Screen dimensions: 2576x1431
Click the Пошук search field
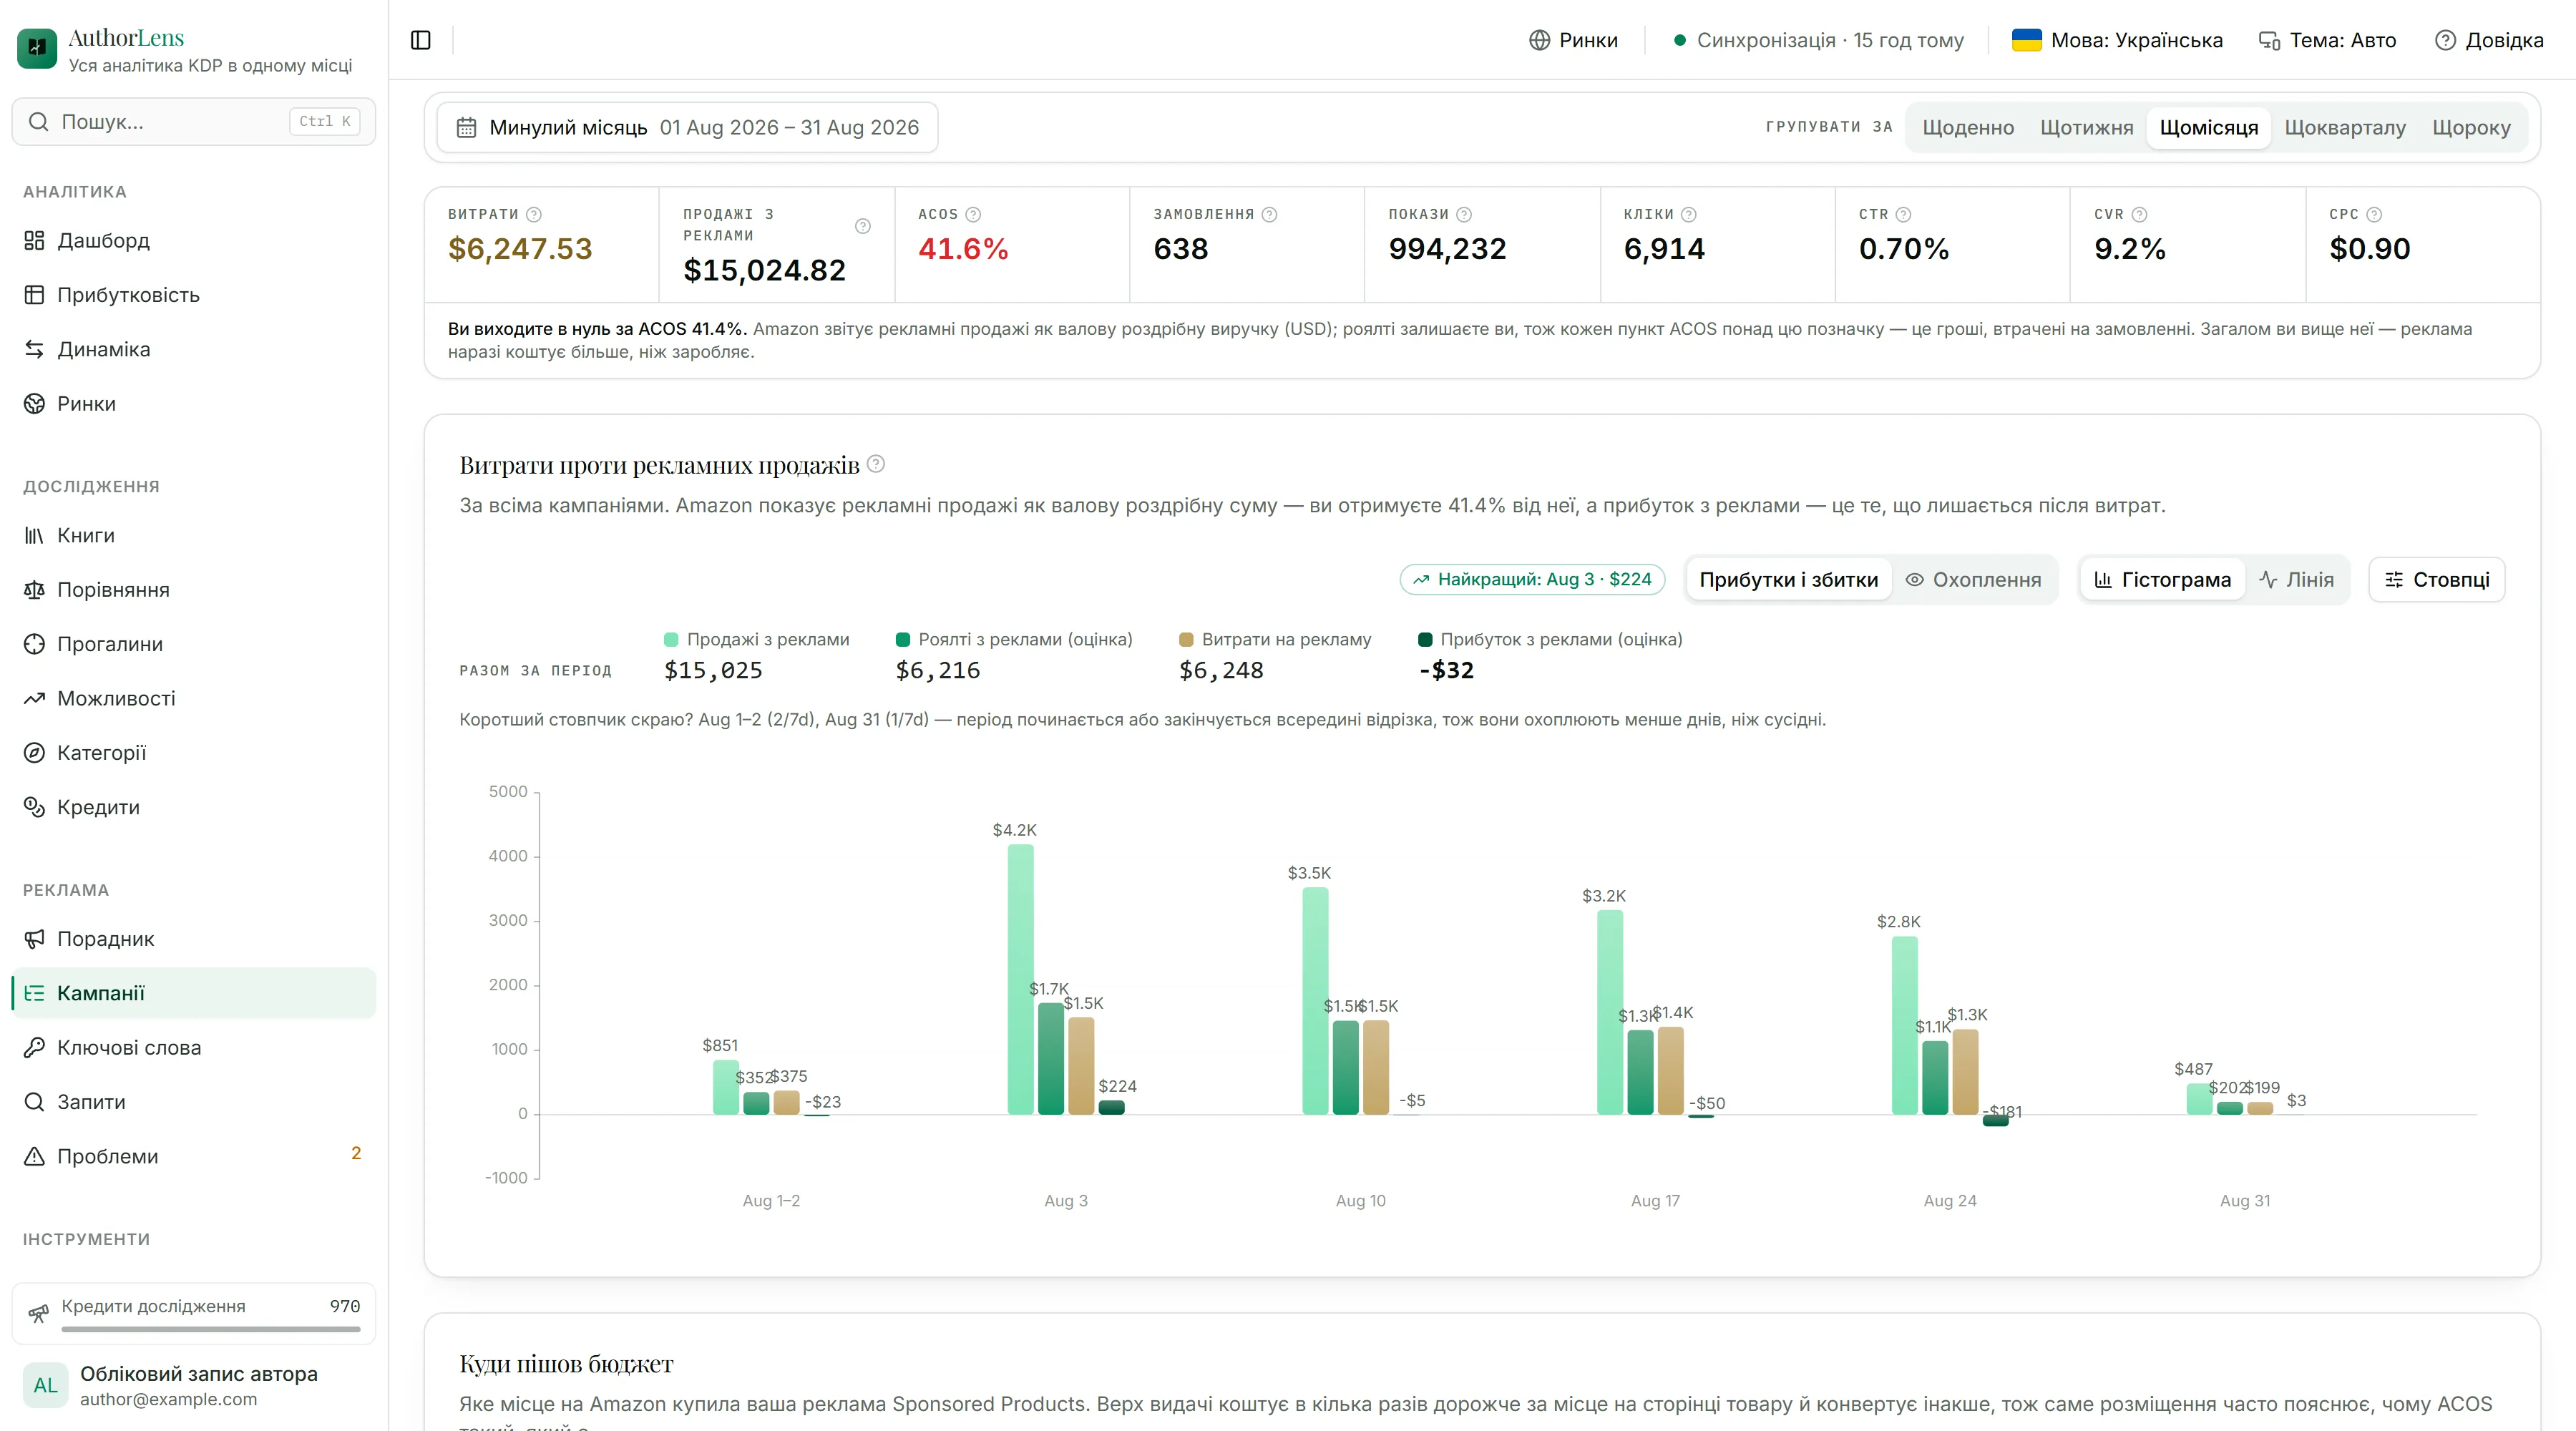click(x=194, y=121)
